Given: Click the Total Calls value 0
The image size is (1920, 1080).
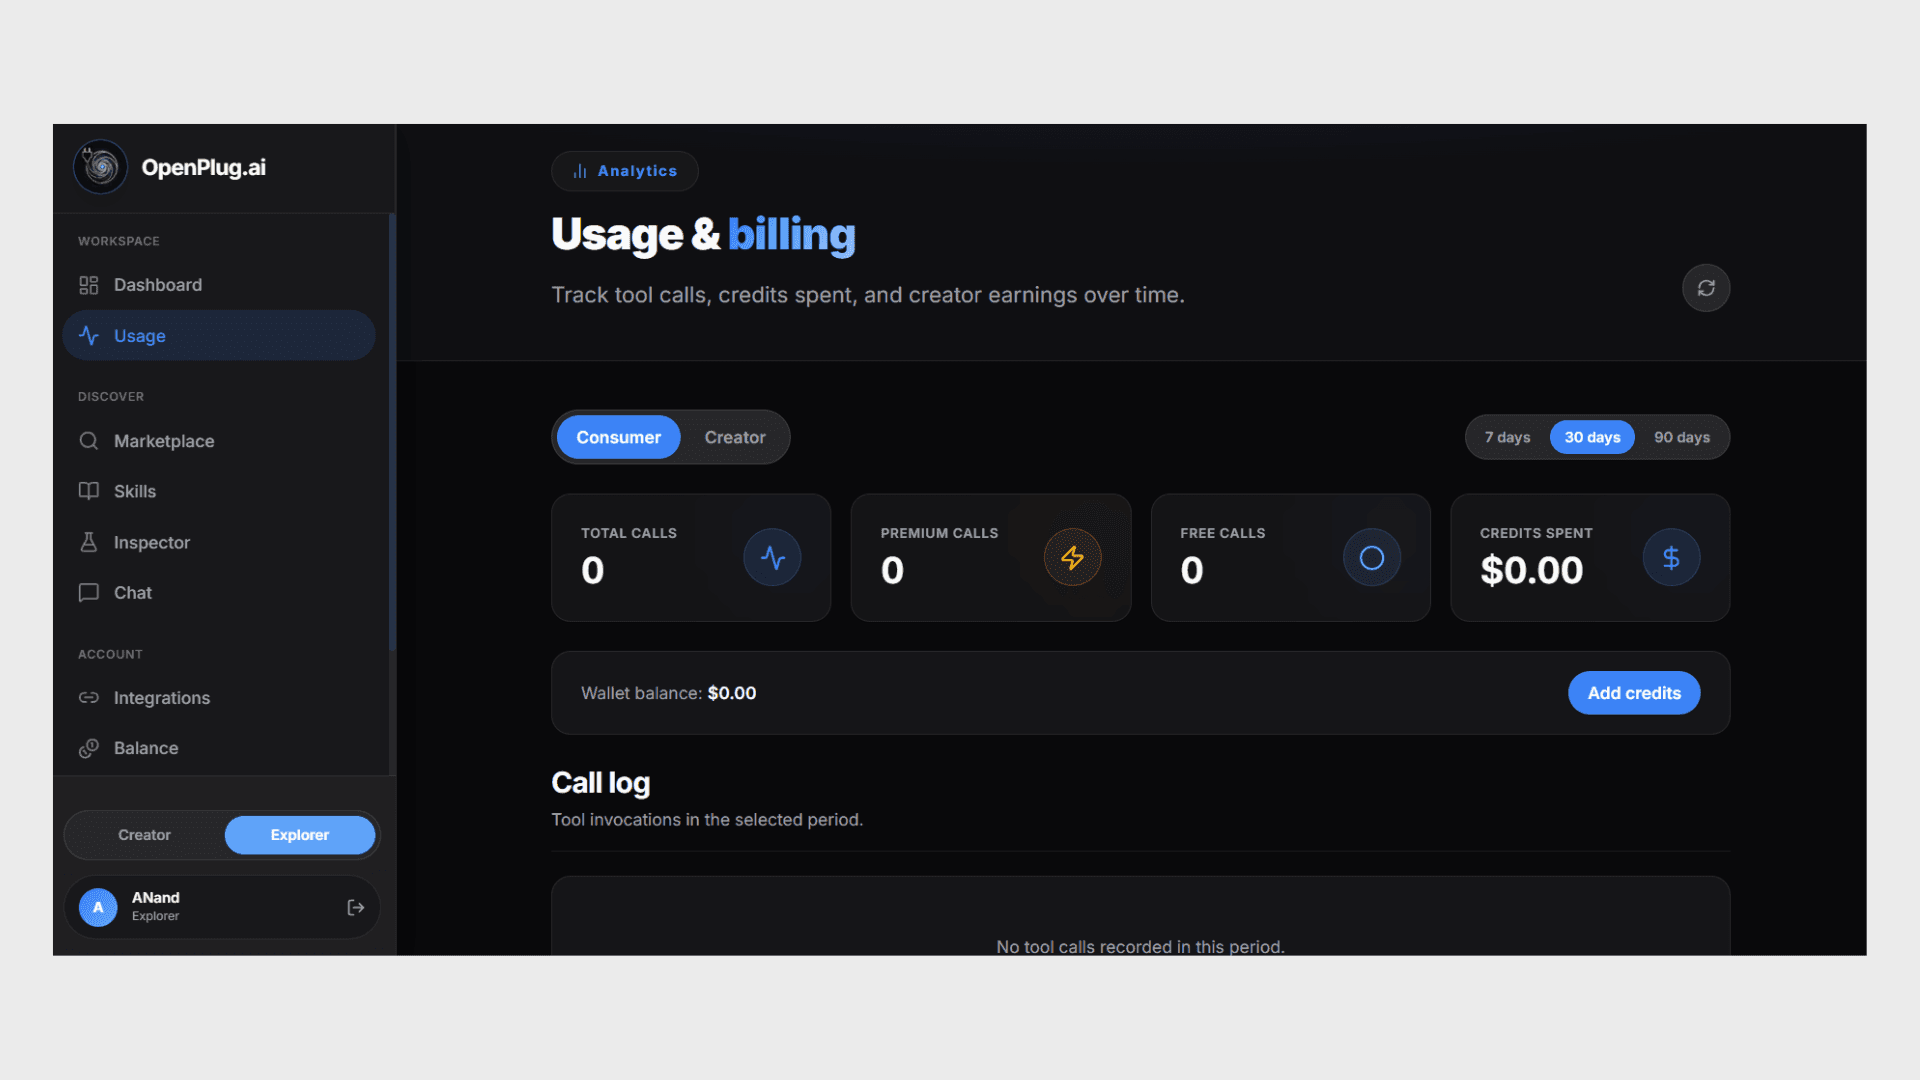Looking at the screenshot, I should pos(593,570).
